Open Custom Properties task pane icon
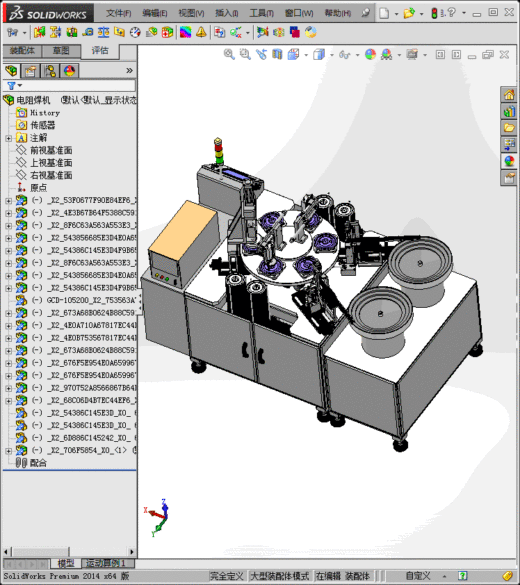520x585 pixels. [x=509, y=178]
